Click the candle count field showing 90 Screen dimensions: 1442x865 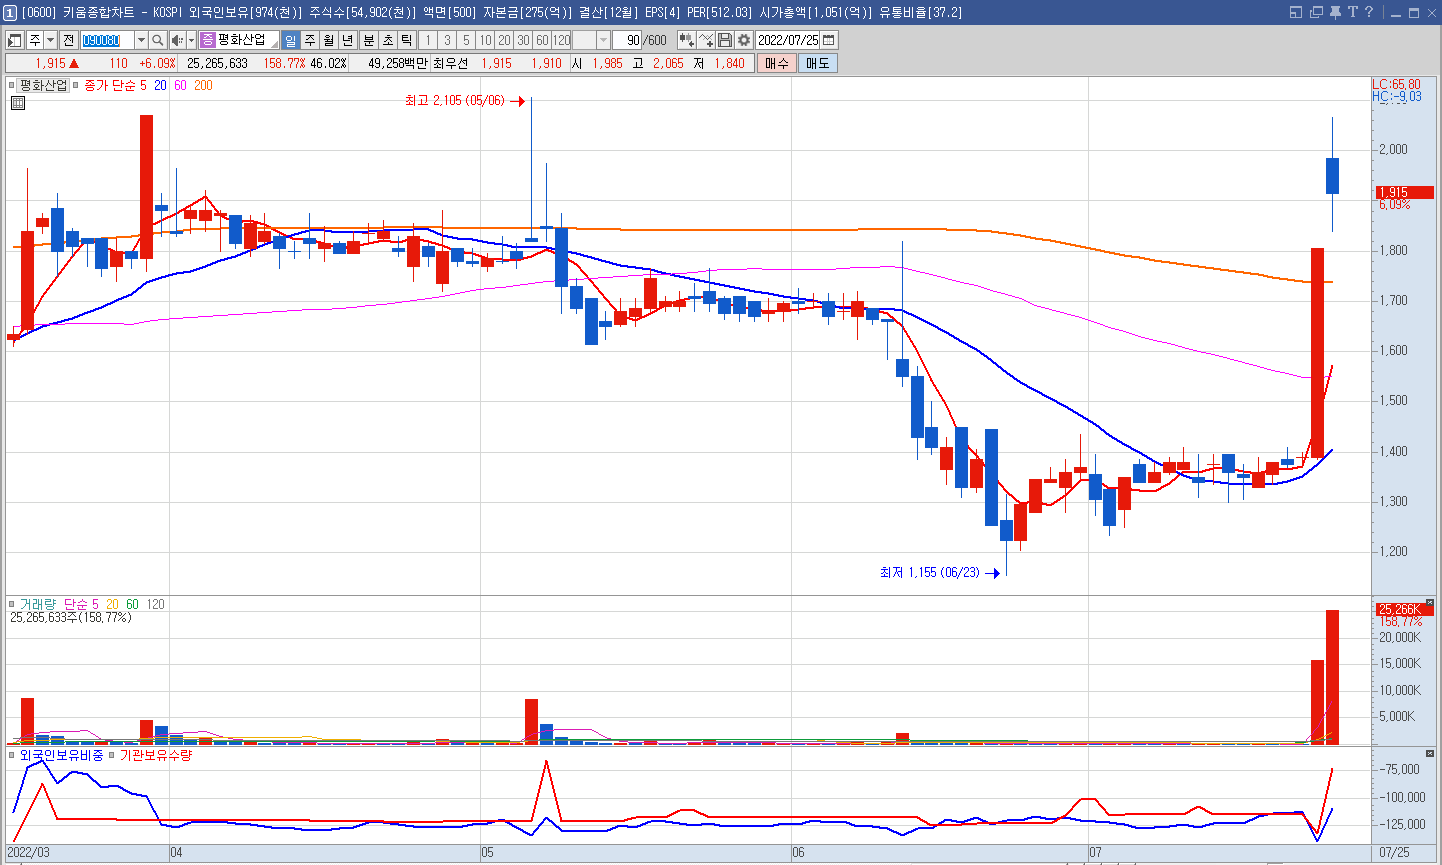(x=627, y=40)
